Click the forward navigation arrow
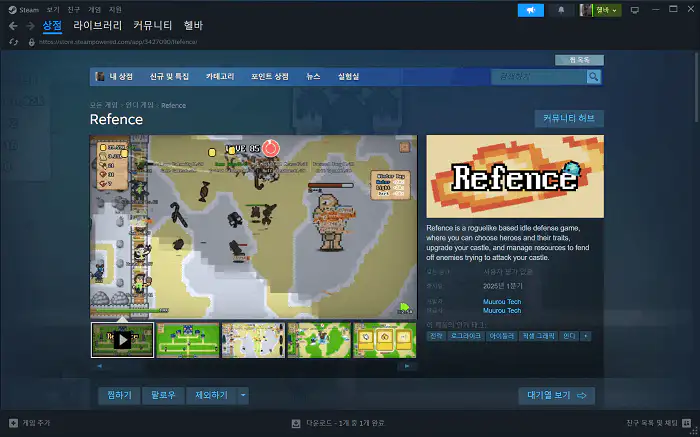Screen dimensions: 700x437 (x=30, y=26)
